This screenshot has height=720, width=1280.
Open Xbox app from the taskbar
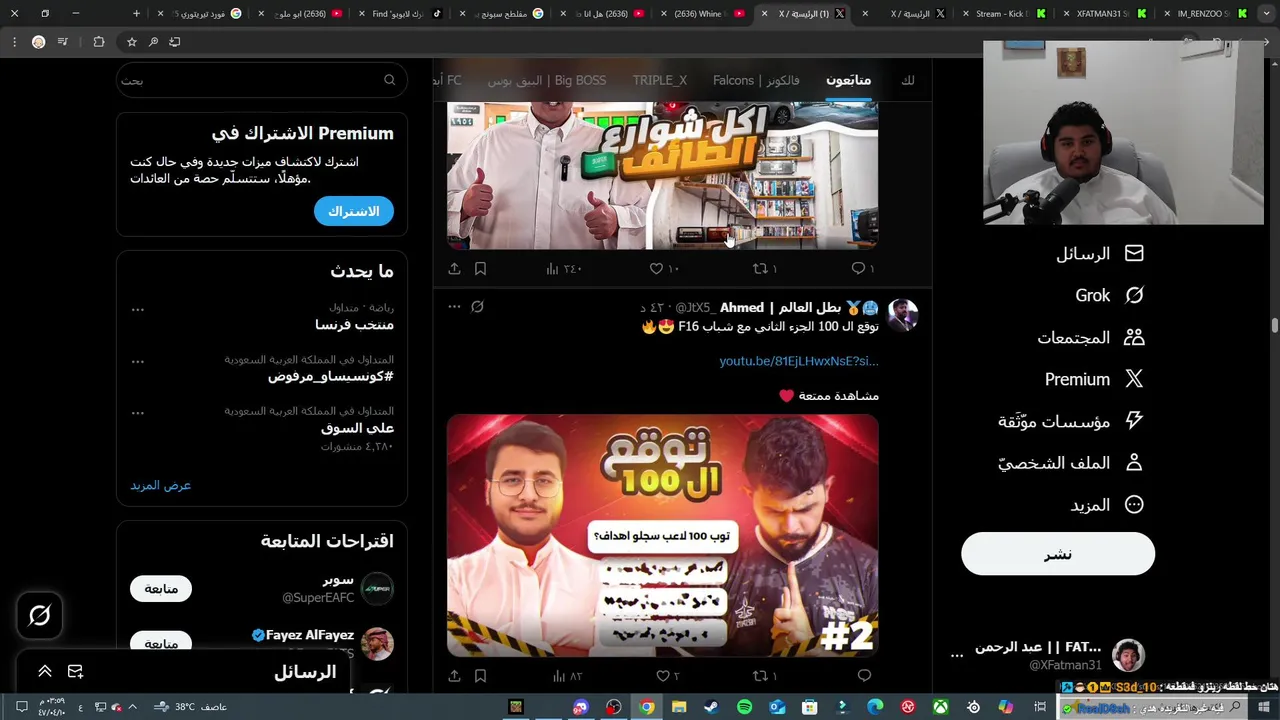tap(941, 707)
